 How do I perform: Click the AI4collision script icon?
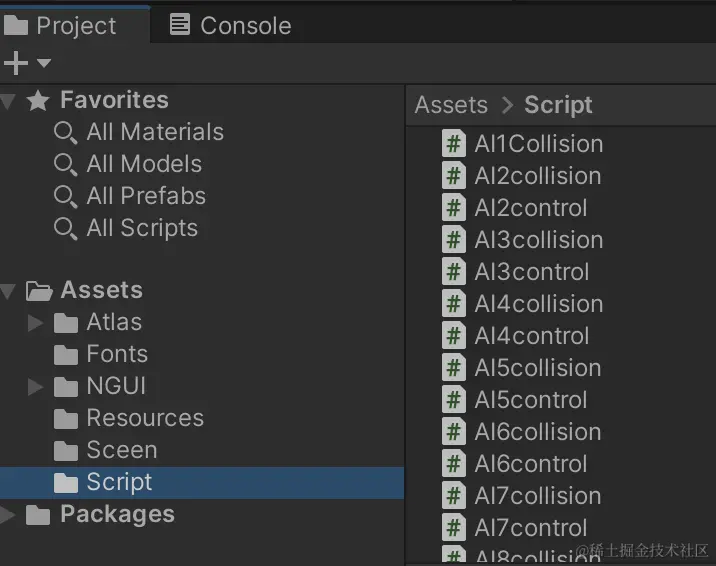[454, 304]
